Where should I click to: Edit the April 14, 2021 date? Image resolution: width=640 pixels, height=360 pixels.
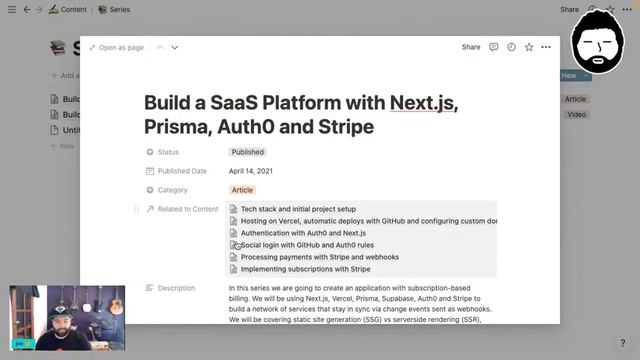click(251, 171)
